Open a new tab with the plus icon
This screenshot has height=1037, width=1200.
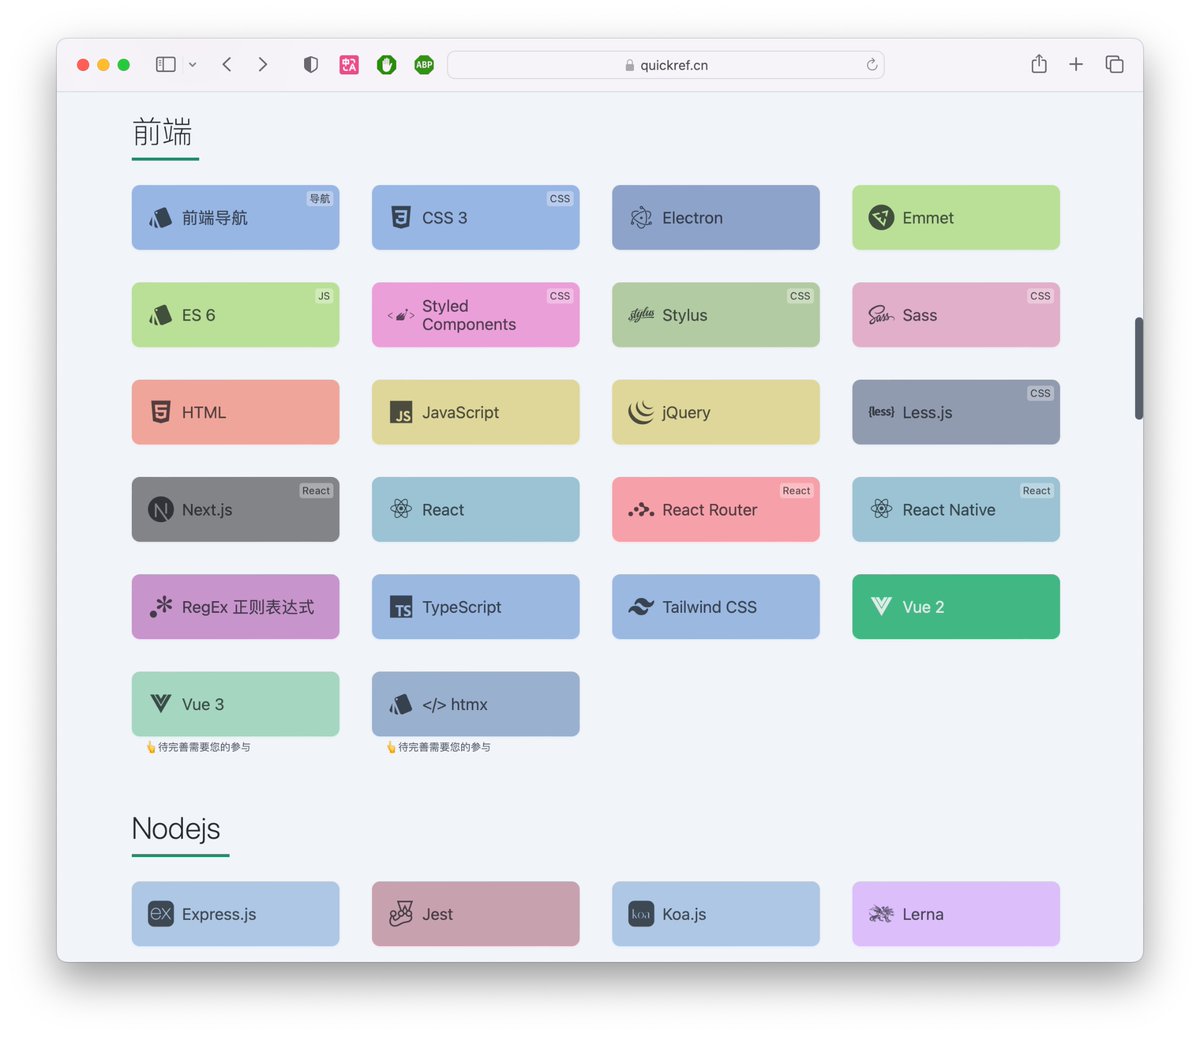tap(1076, 64)
